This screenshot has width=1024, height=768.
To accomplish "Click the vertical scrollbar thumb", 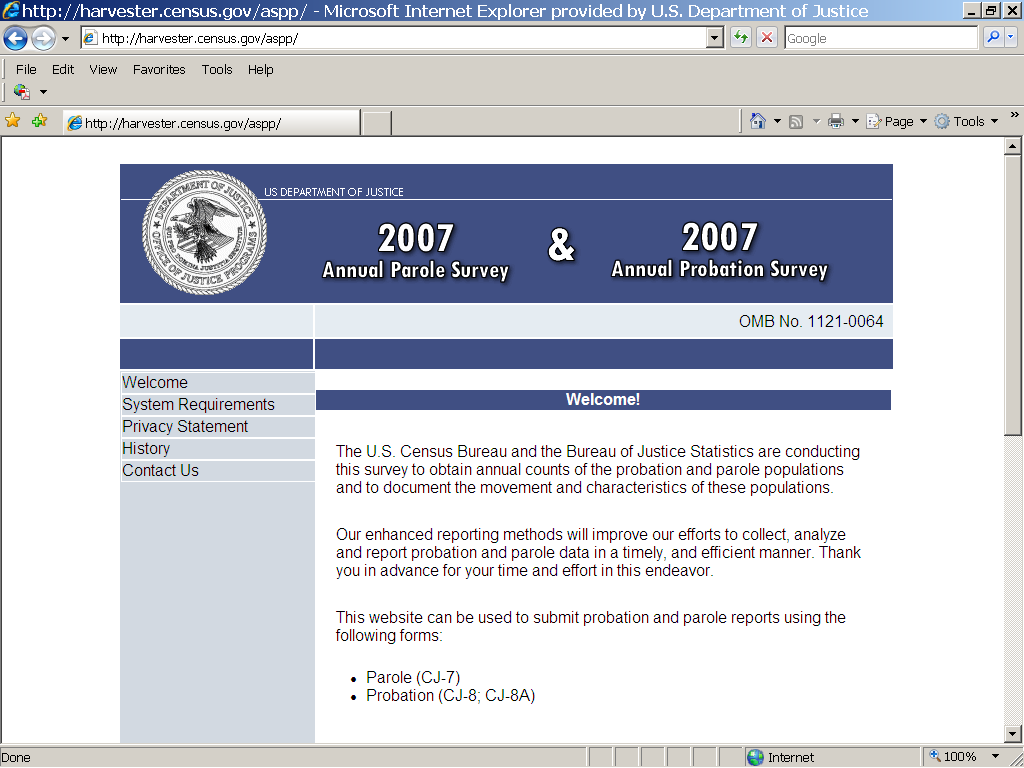I will [x=1012, y=295].
